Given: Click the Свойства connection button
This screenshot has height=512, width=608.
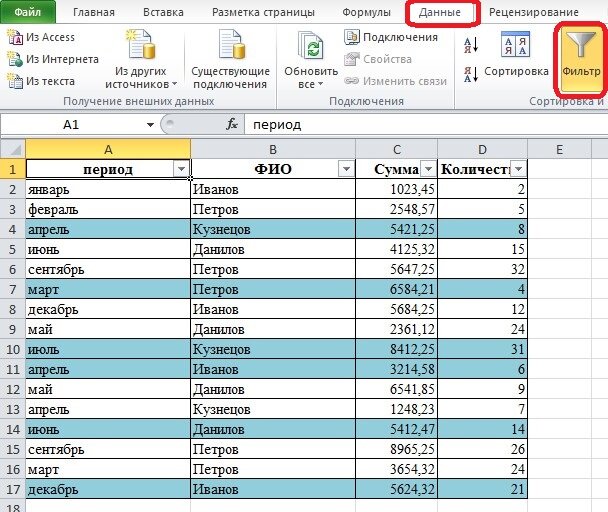Looking at the screenshot, I should 378,59.
